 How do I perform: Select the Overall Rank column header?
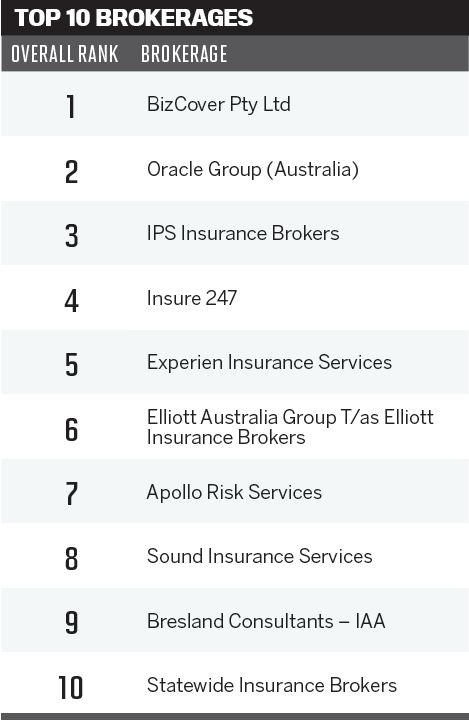click(65, 54)
